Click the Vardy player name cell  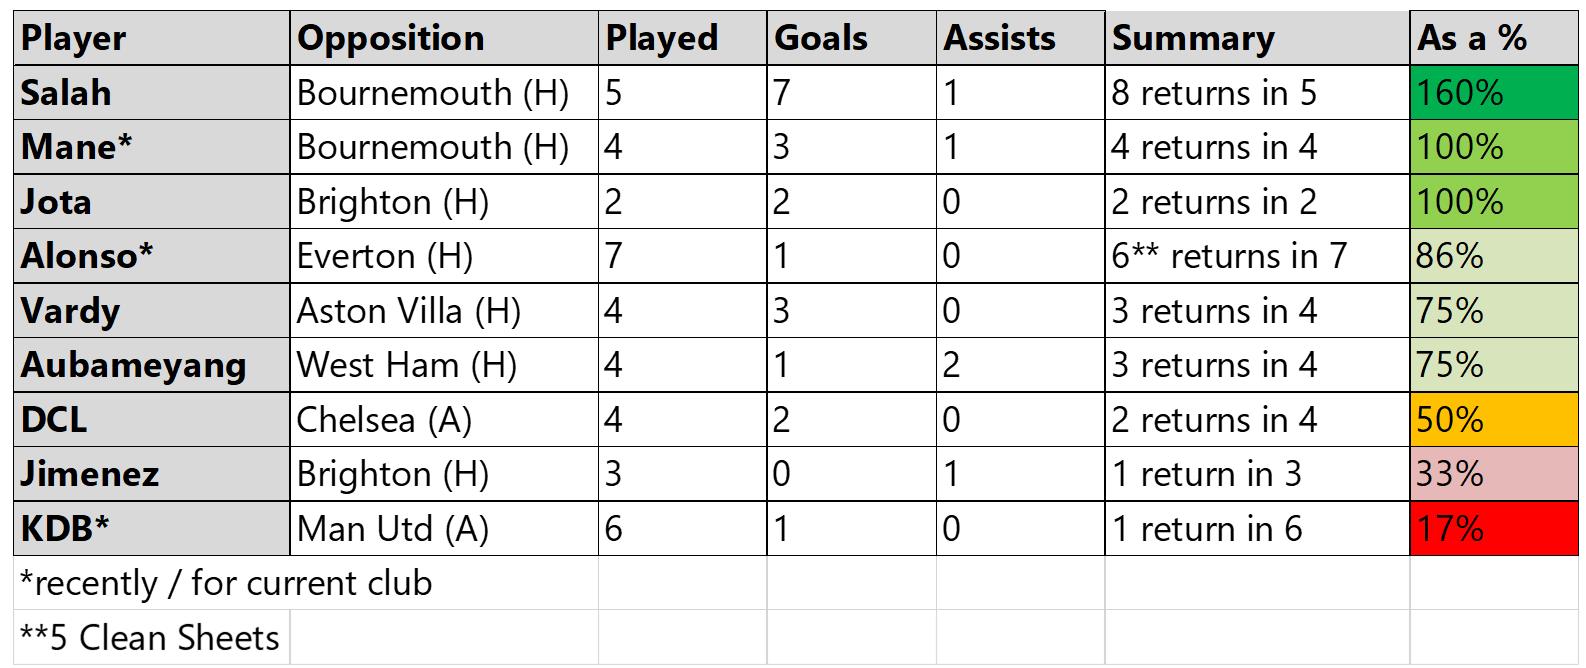pos(152,311)
